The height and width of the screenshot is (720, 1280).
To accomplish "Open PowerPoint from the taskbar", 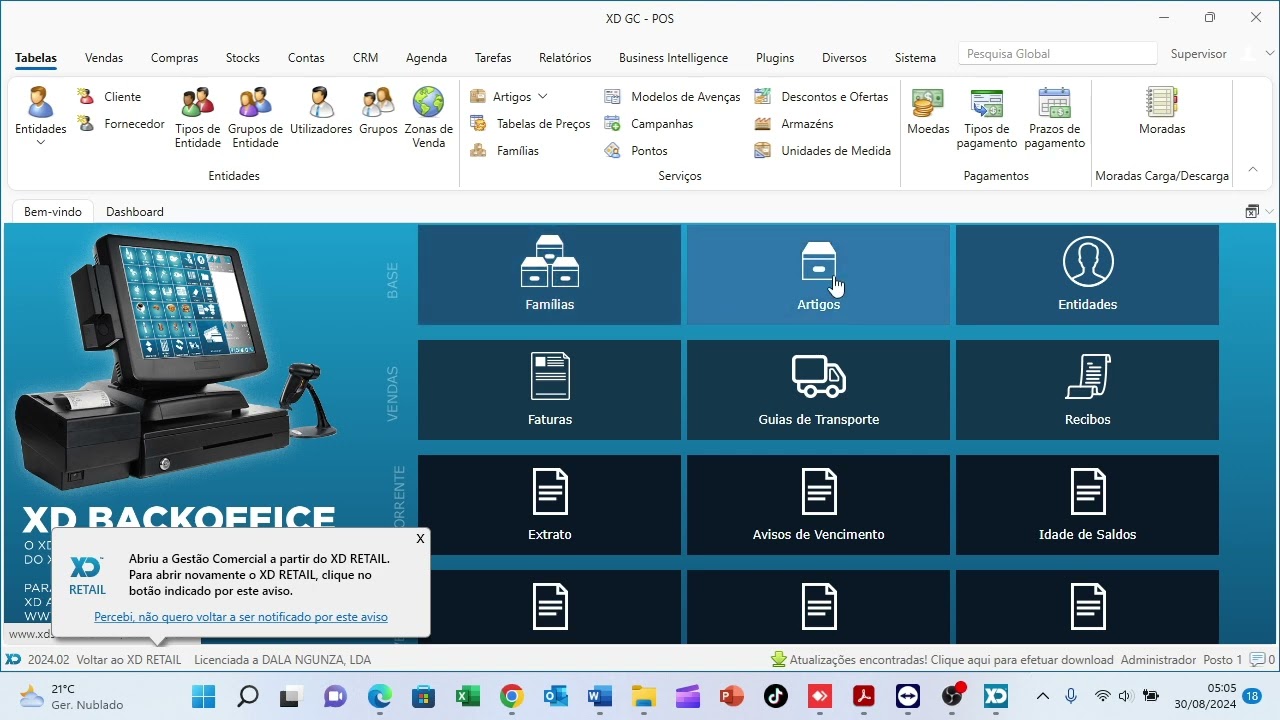I will point(731,696).
